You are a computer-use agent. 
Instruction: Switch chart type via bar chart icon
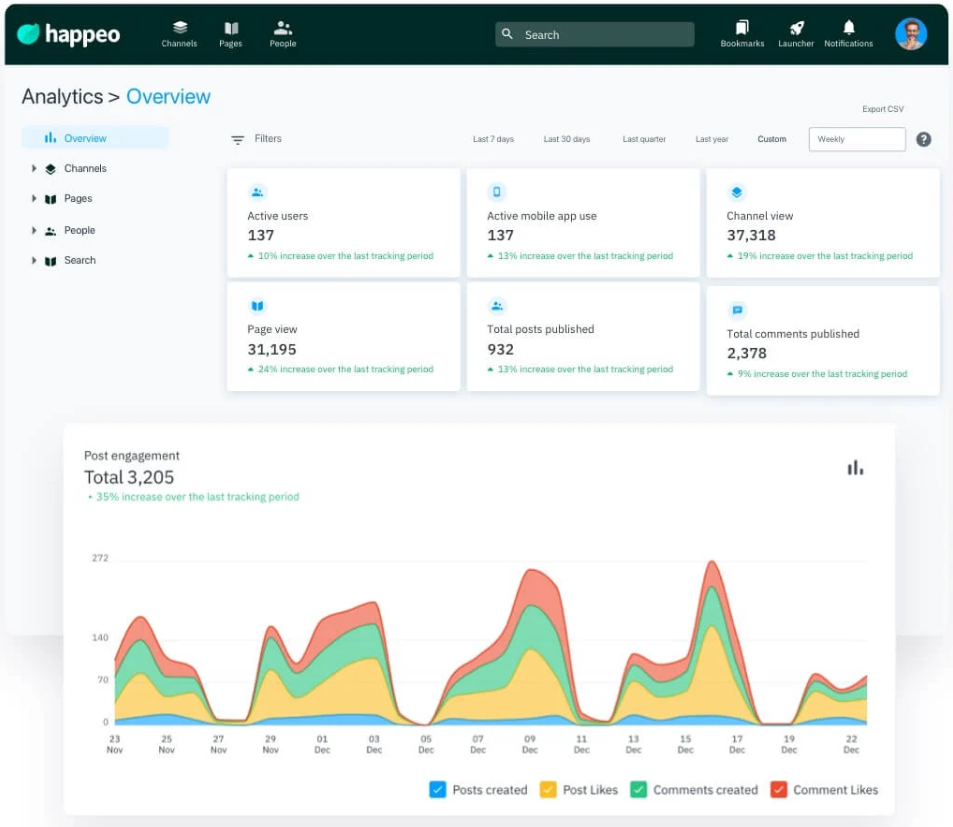click(x=855, y=467)
